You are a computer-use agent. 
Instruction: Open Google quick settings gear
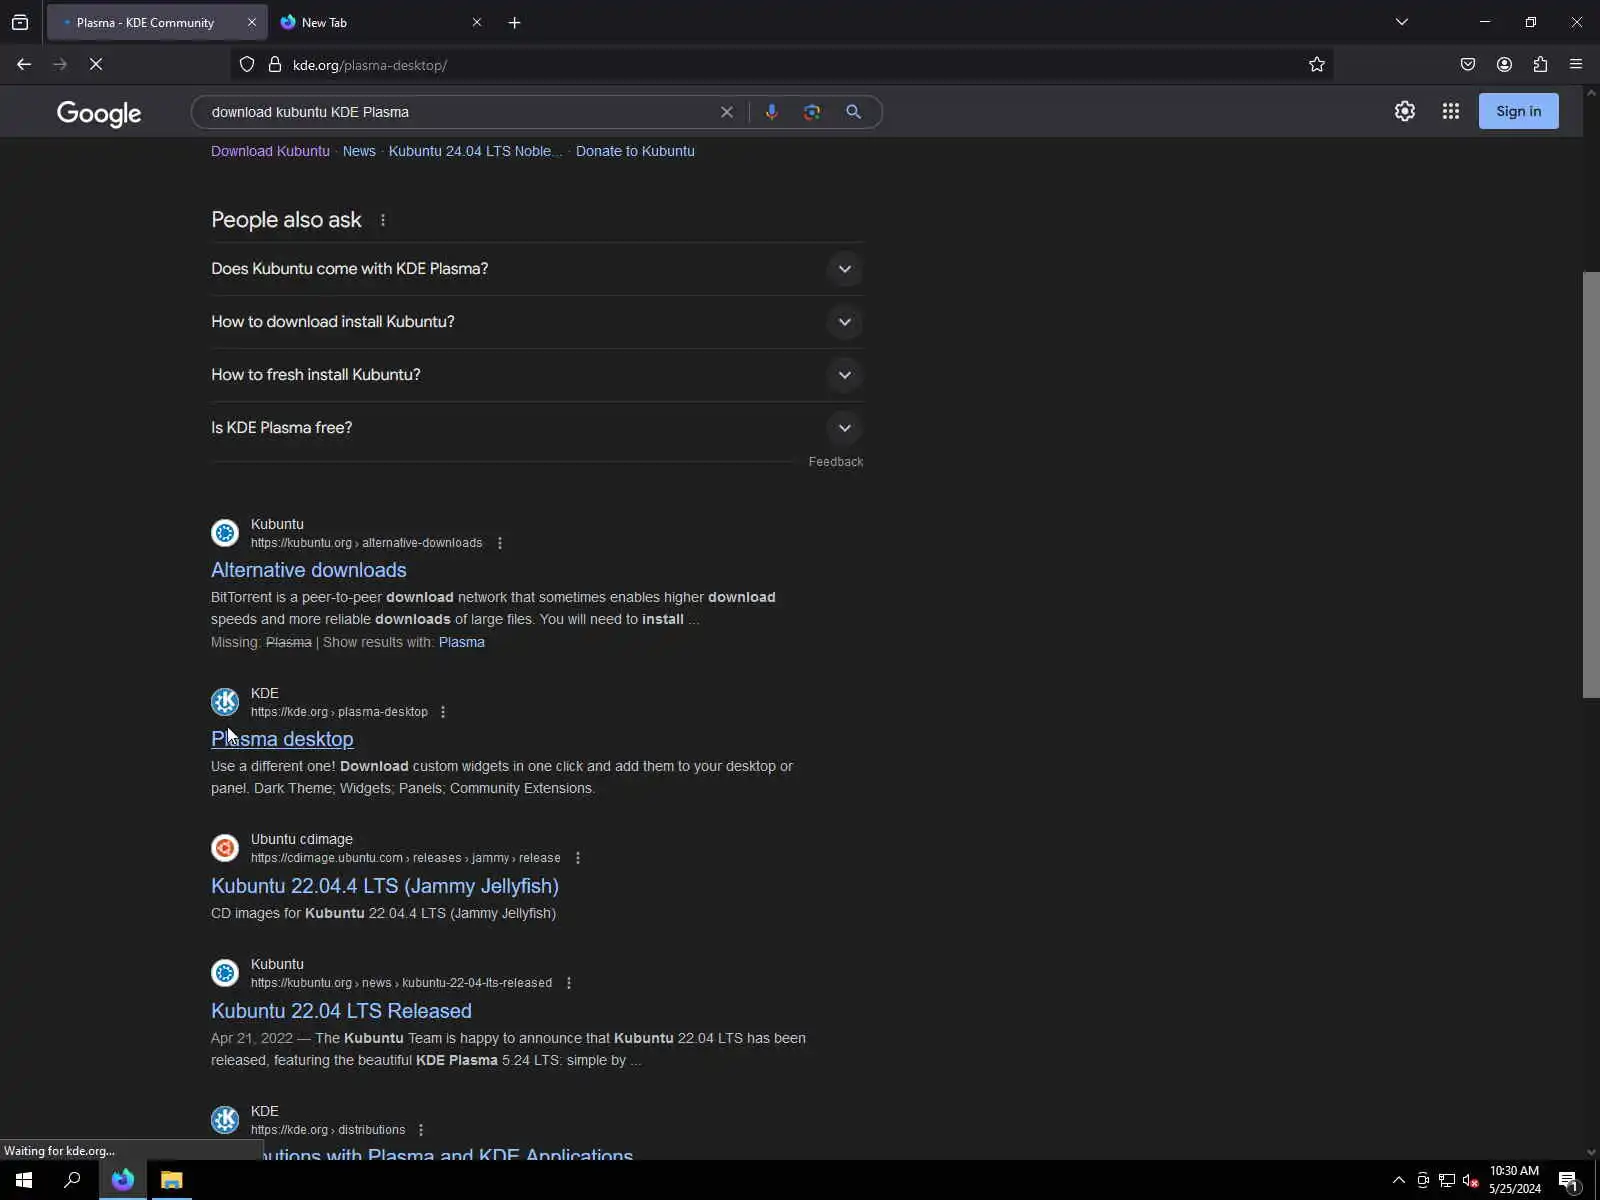point(1405,112)
